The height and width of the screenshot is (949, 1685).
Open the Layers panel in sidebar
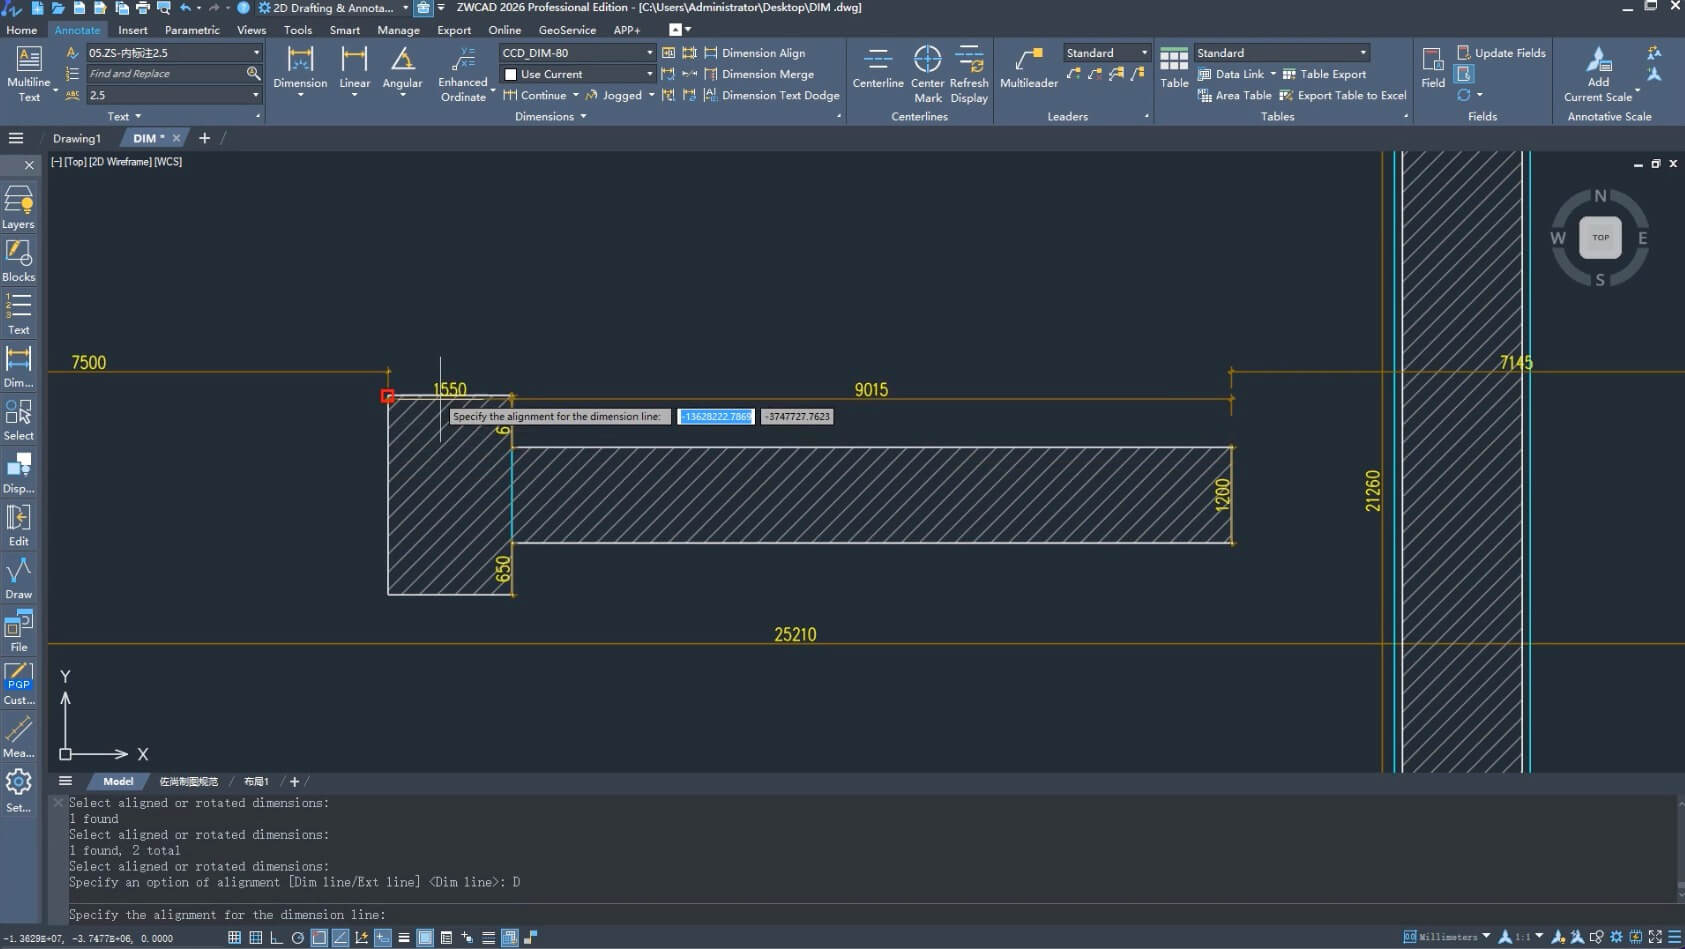pos(18,208)
